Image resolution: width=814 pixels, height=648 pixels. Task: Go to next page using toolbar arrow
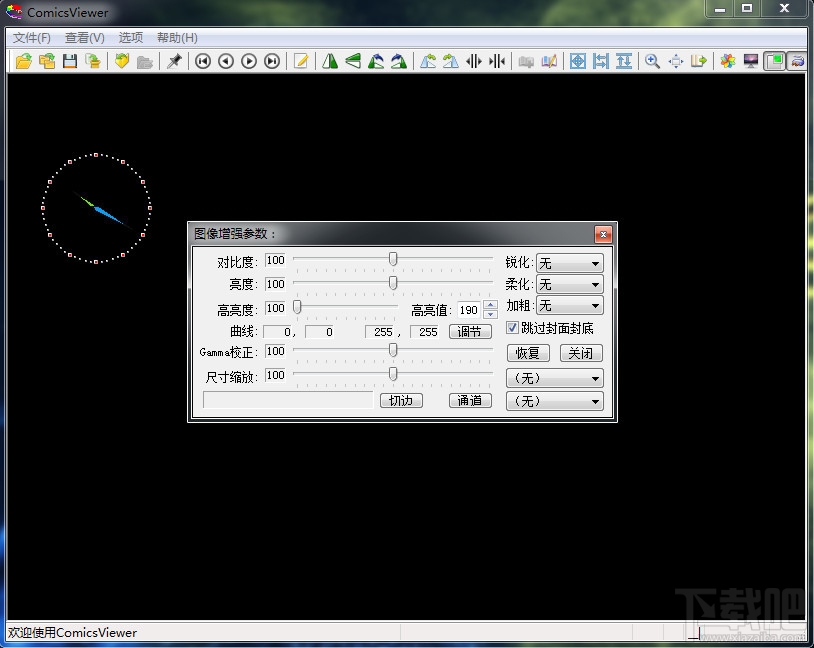tap(249, 61)
